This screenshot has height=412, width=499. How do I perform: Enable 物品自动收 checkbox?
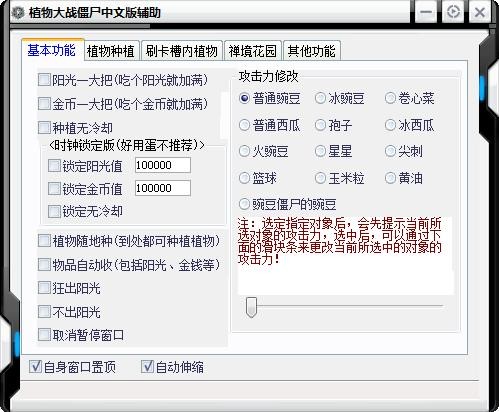pyautogui.click(x=44, y=265)
